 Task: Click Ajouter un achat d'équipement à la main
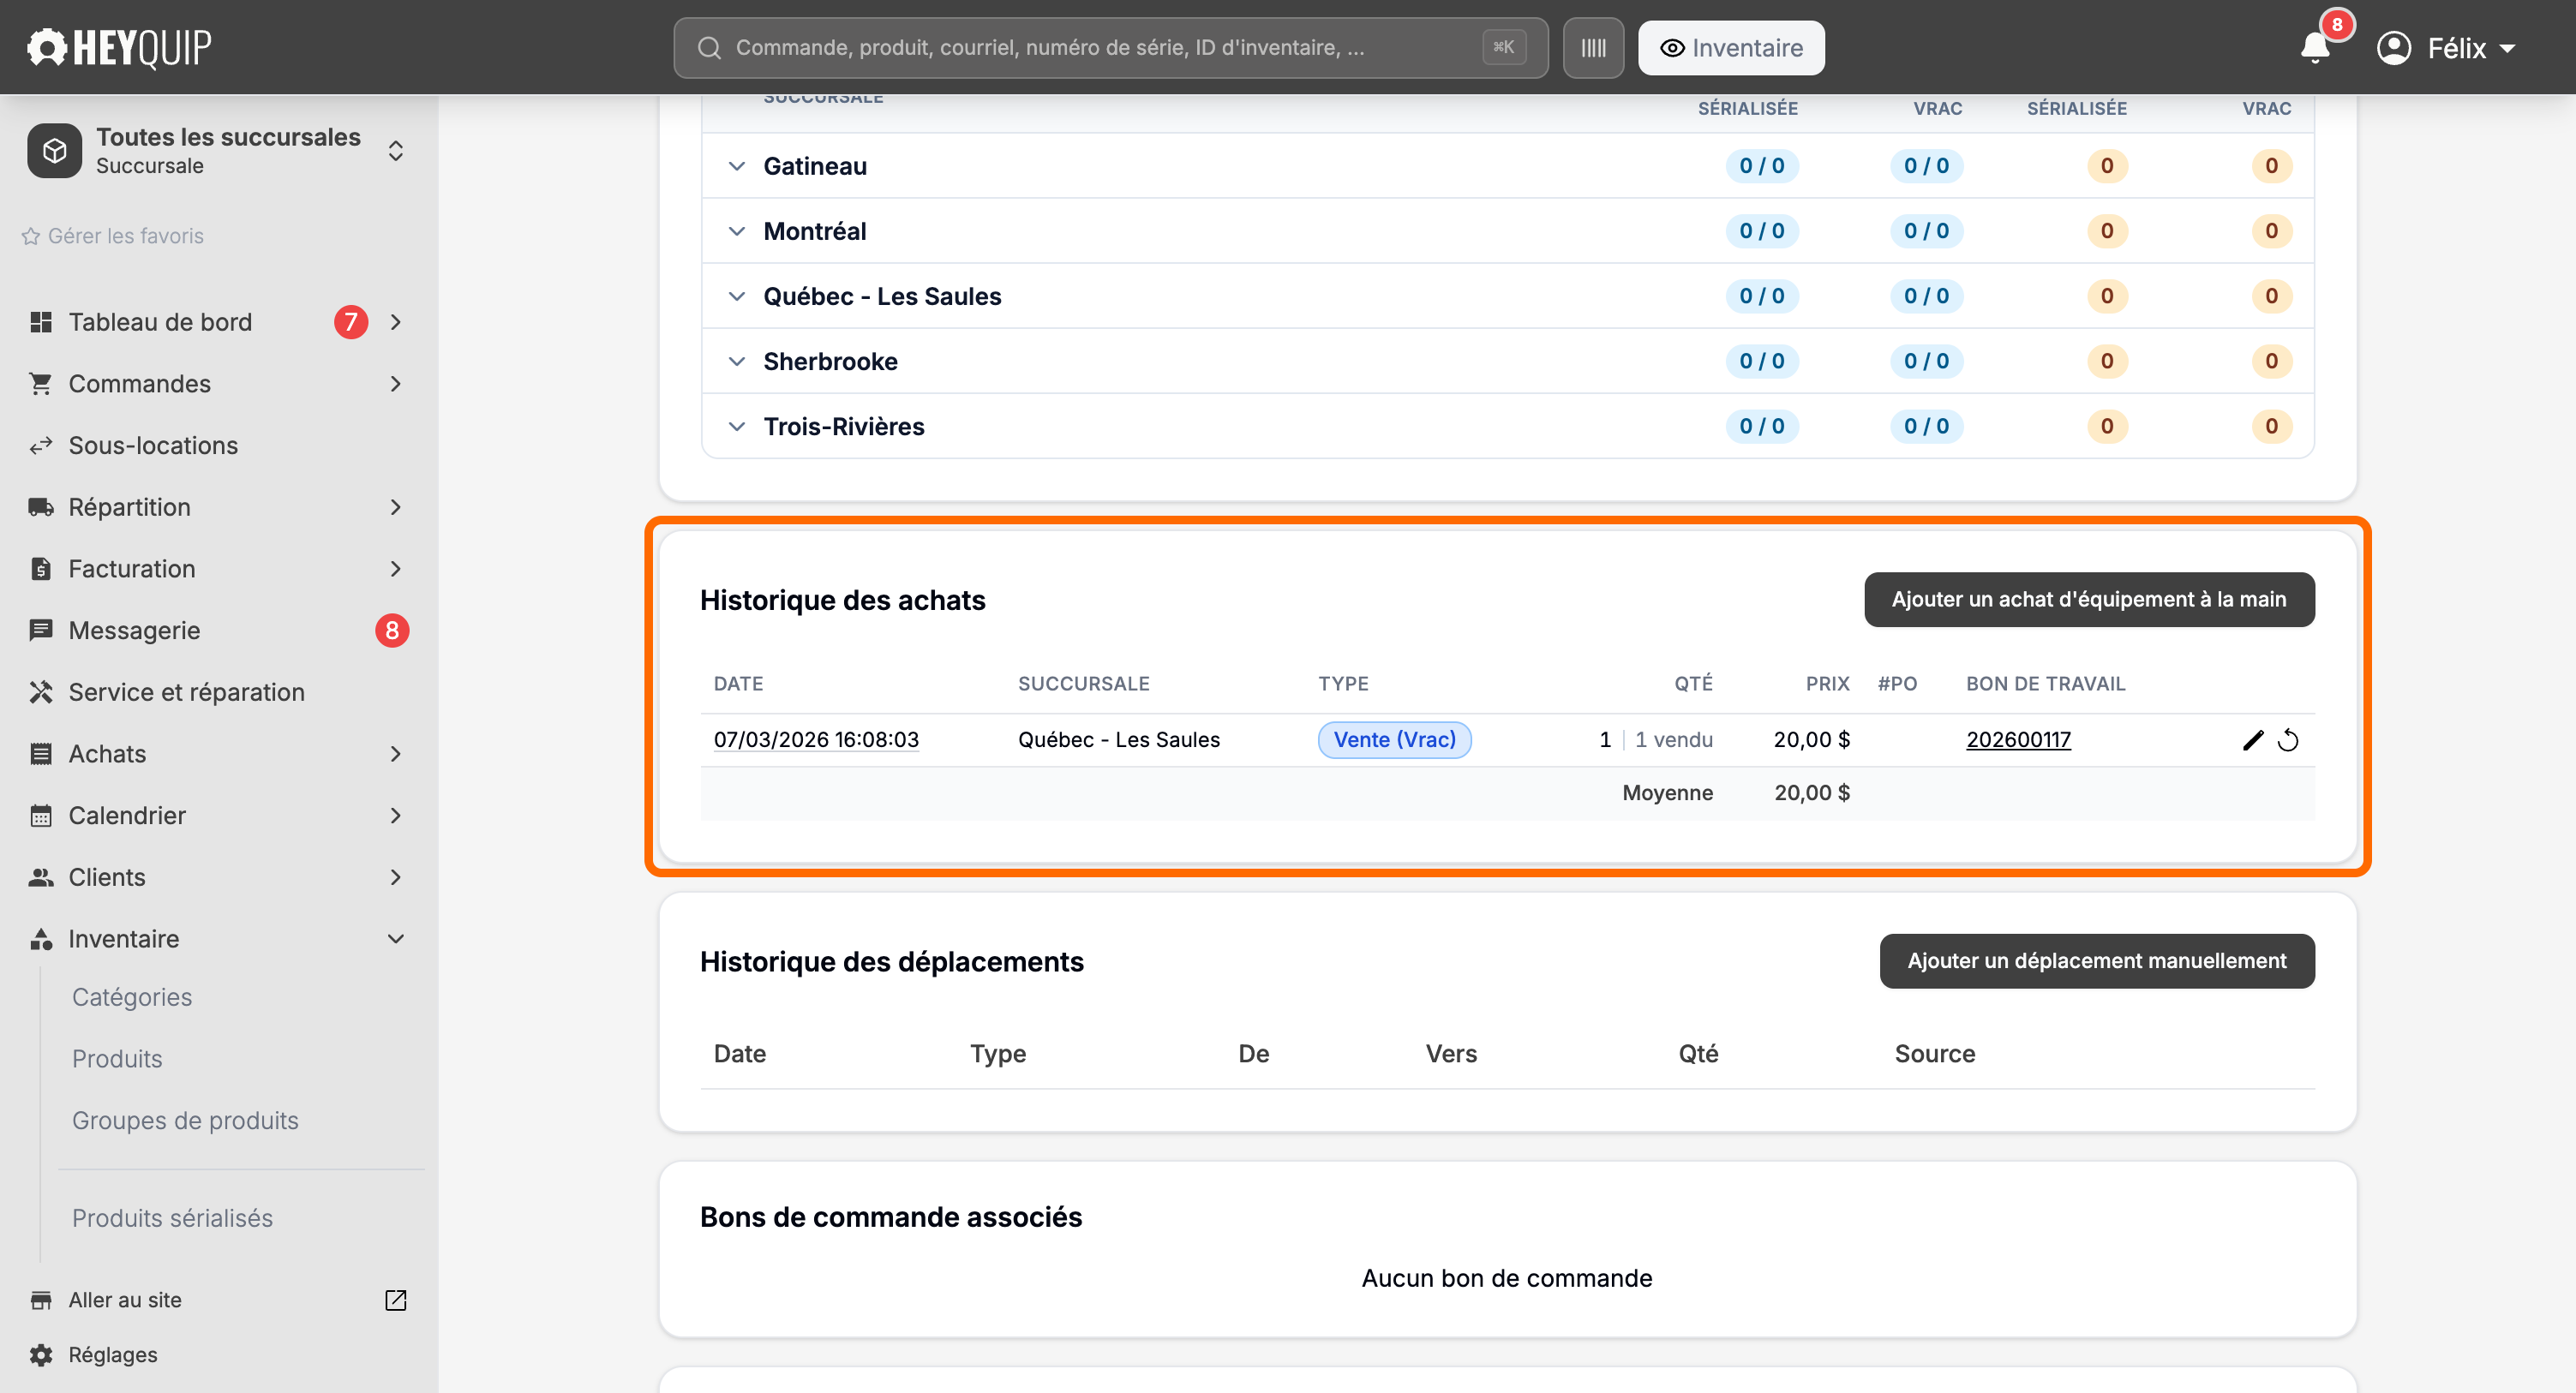[2089, 600]
